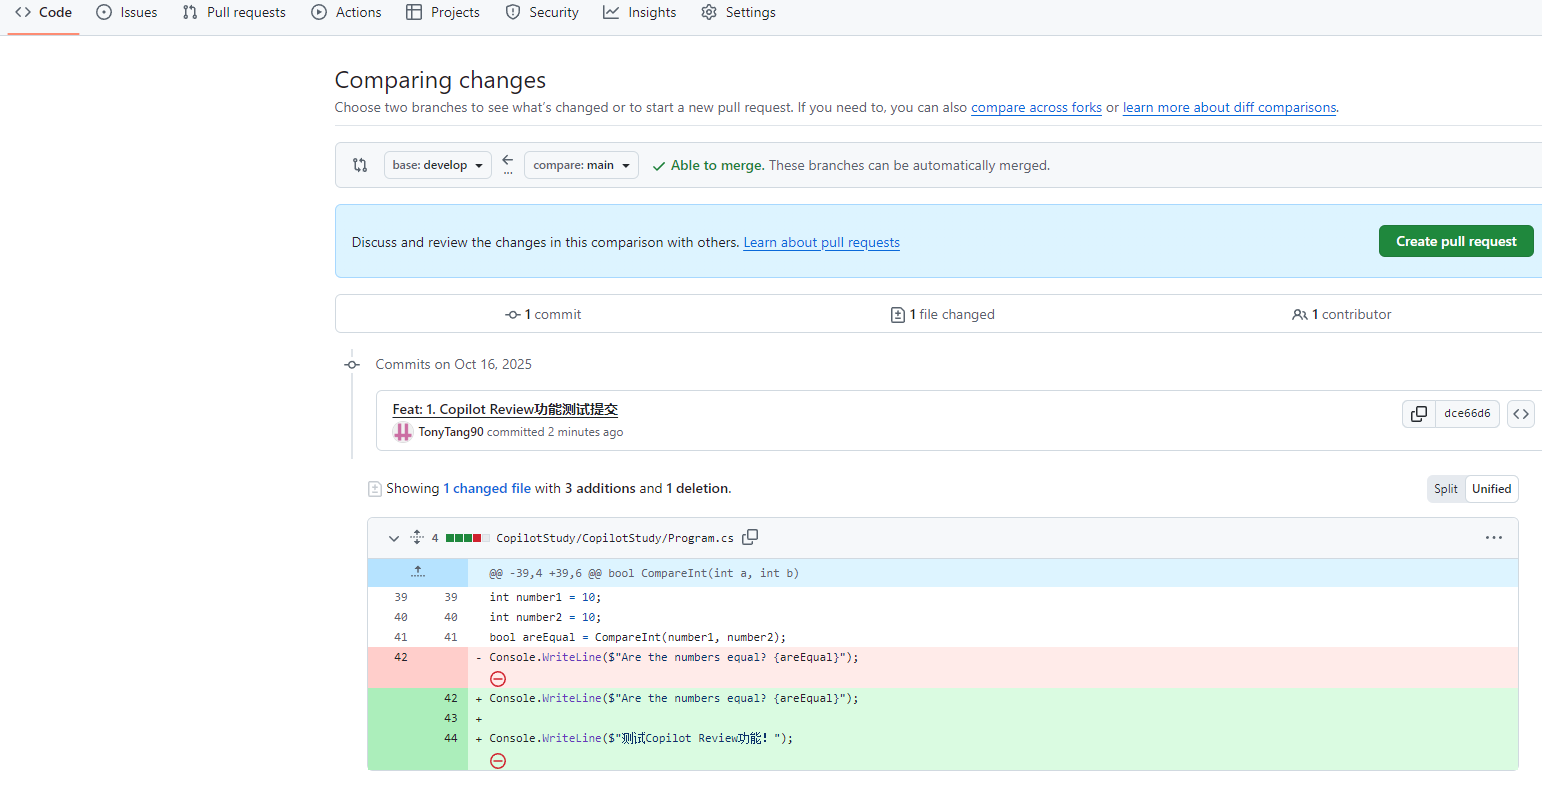Image resolution: width=1542 pixels, height=791 pixels.
Task: Open the commit titled Feat: 1. Copilot Review
Action: point(505,409)
